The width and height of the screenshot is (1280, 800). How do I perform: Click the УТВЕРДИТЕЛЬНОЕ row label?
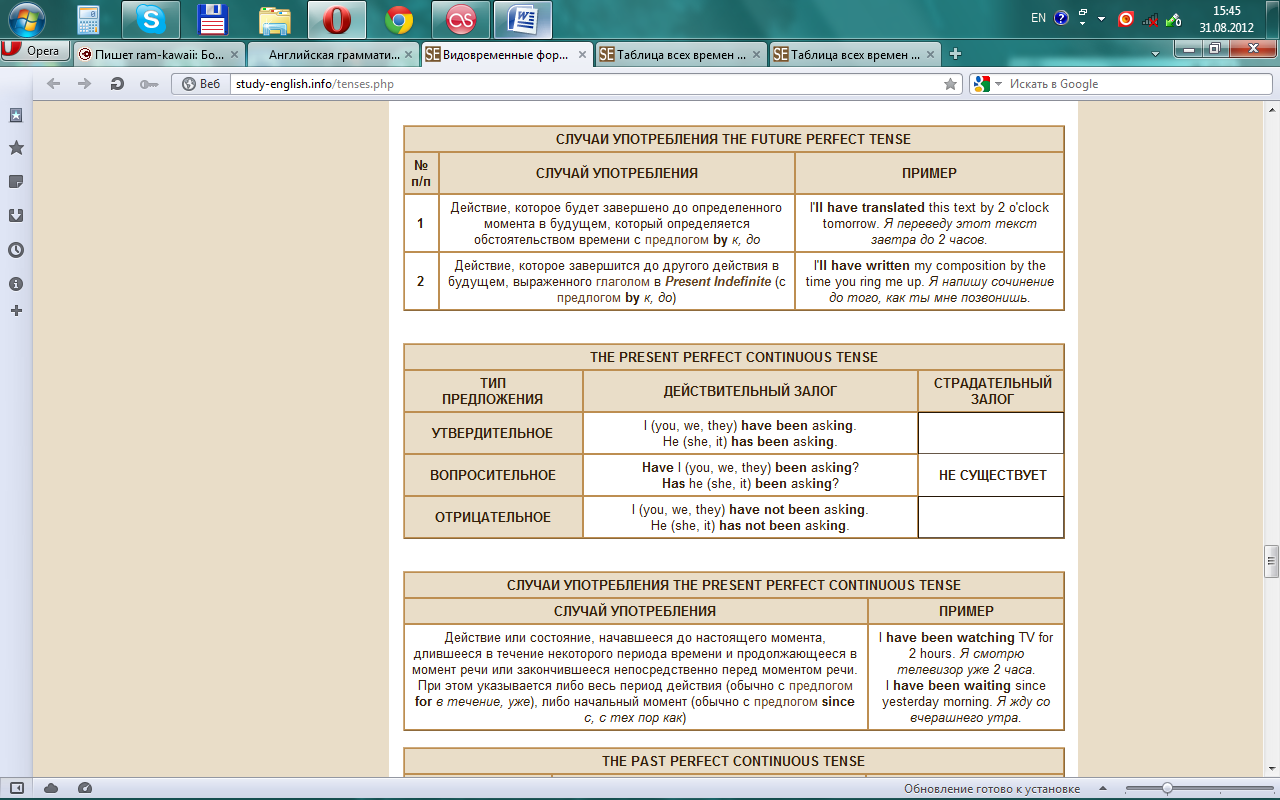pos(491,433)
